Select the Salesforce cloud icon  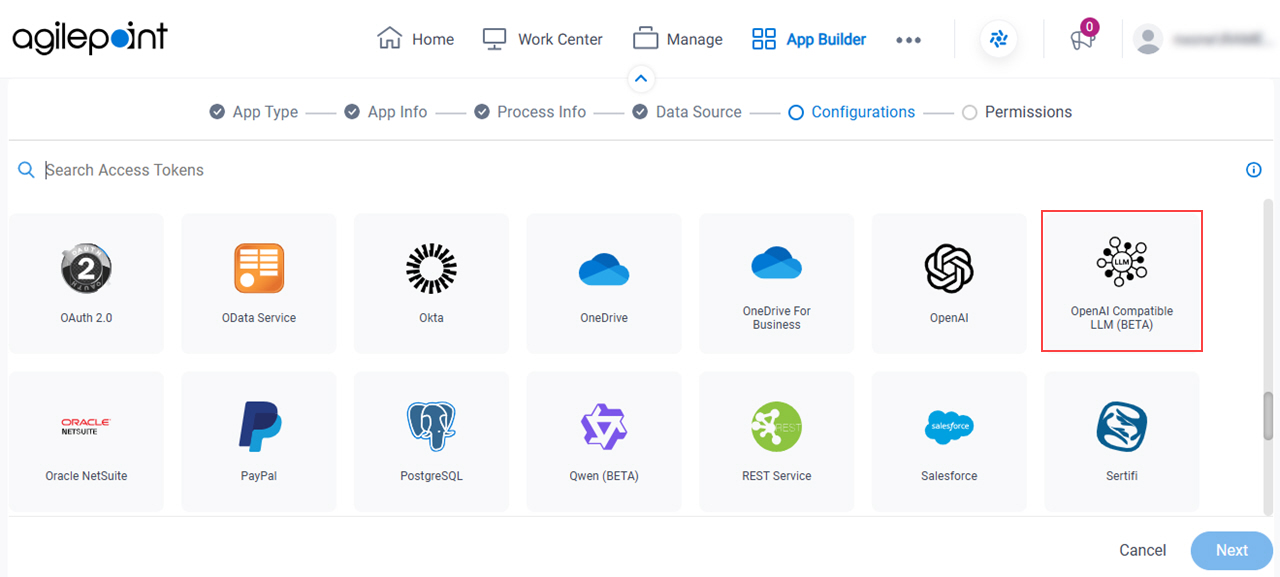point(949,427)
